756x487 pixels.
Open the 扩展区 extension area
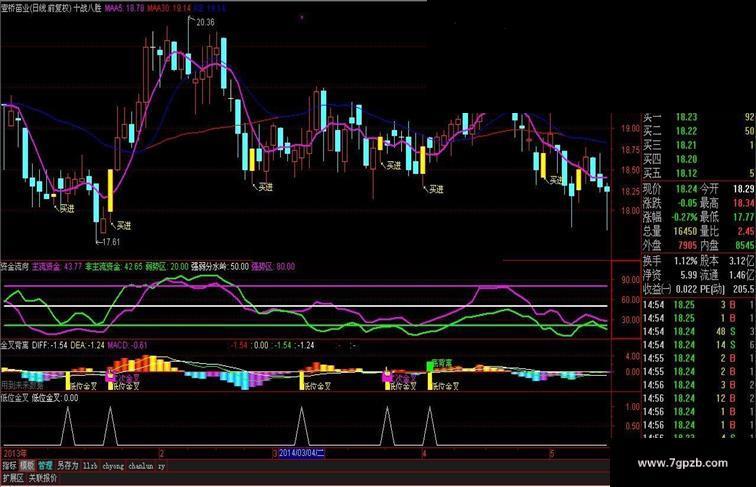coord(13,478)
